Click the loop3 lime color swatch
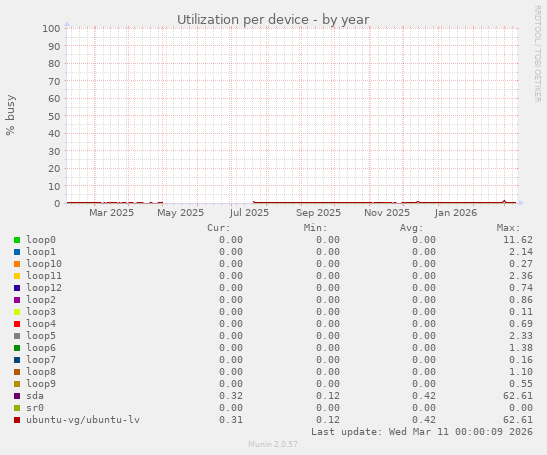Screen dimensions: 547x455 click(x=17, y=312)
